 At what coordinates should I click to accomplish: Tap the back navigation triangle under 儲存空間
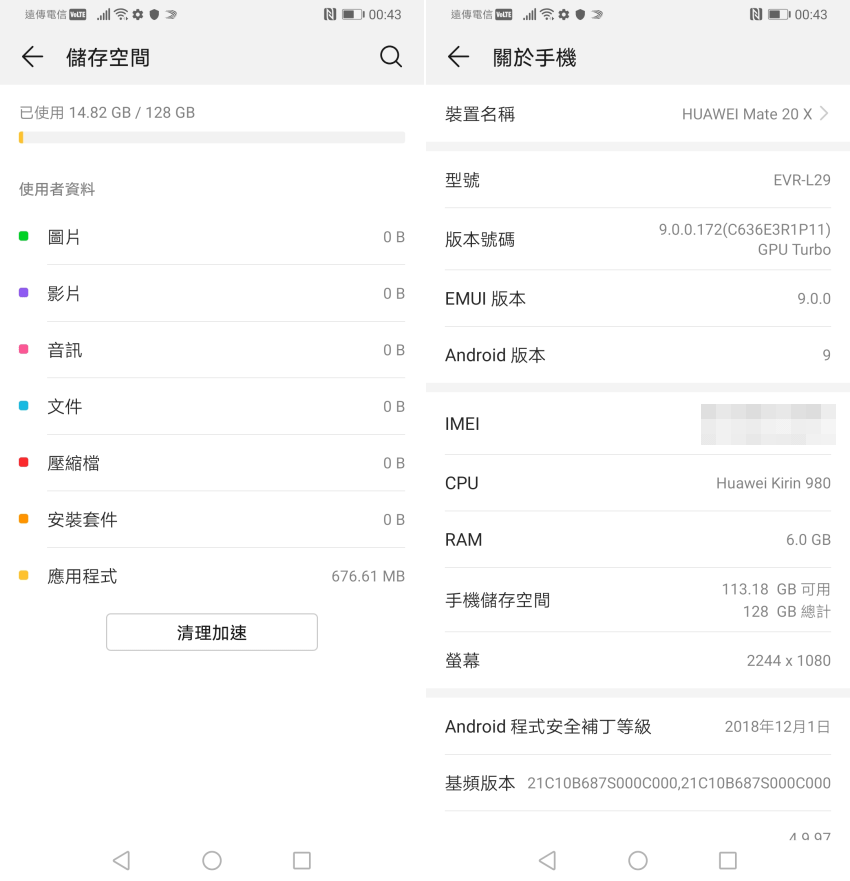point(122,860)
